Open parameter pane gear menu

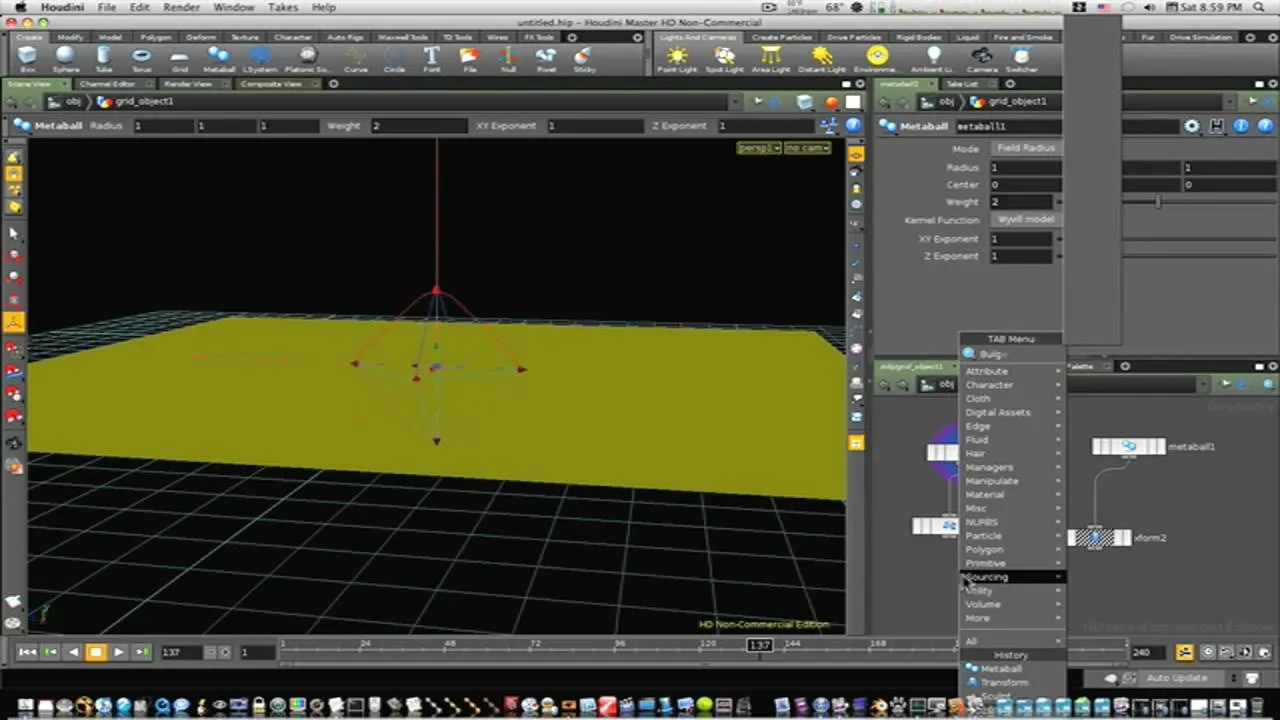1192,126
